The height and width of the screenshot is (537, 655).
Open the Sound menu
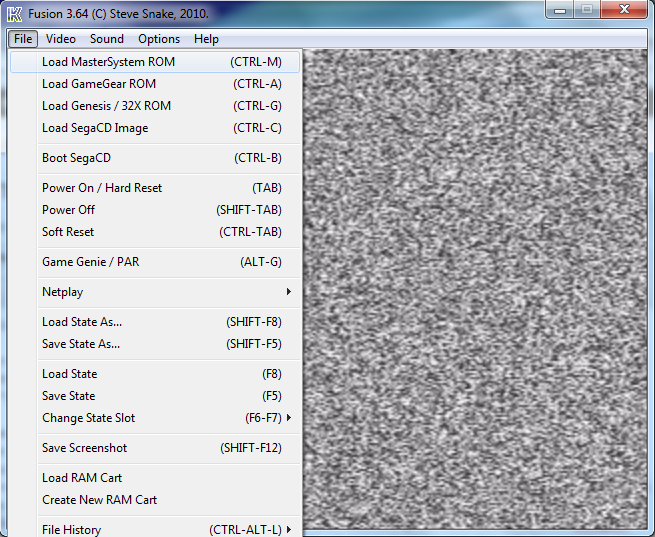pos(107,39)
